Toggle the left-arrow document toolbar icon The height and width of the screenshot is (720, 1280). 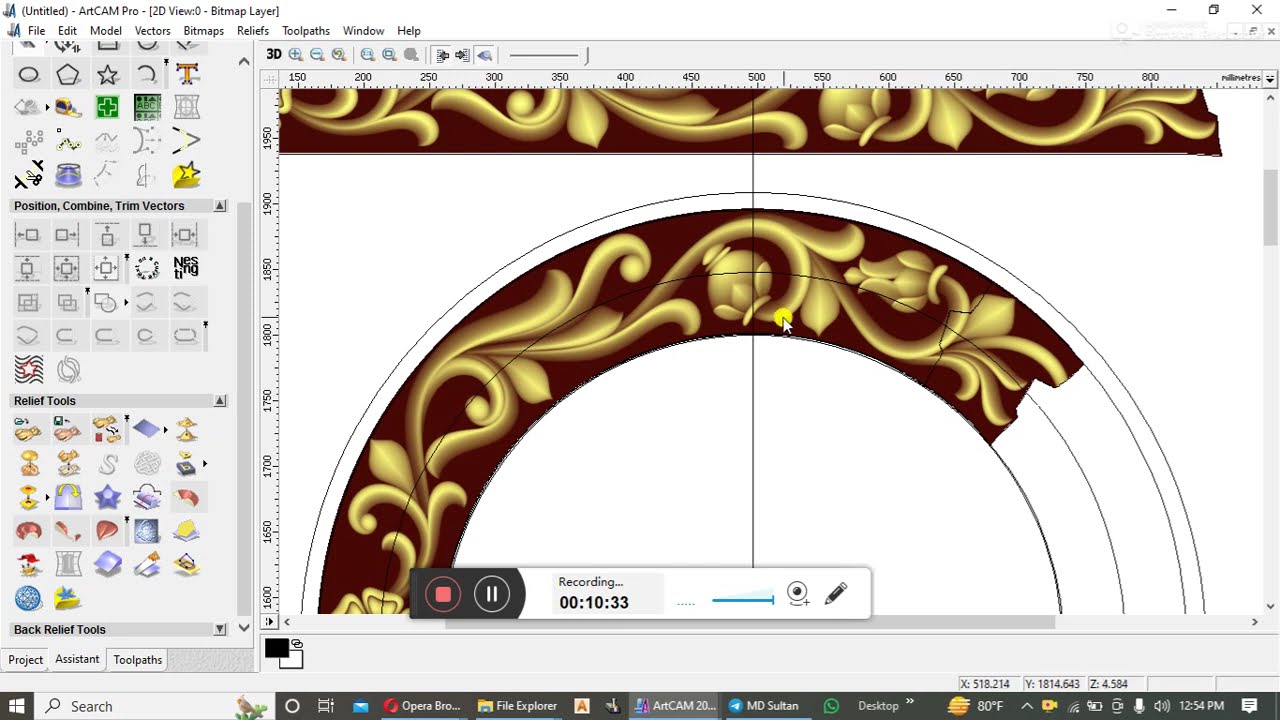coord(442,55)
